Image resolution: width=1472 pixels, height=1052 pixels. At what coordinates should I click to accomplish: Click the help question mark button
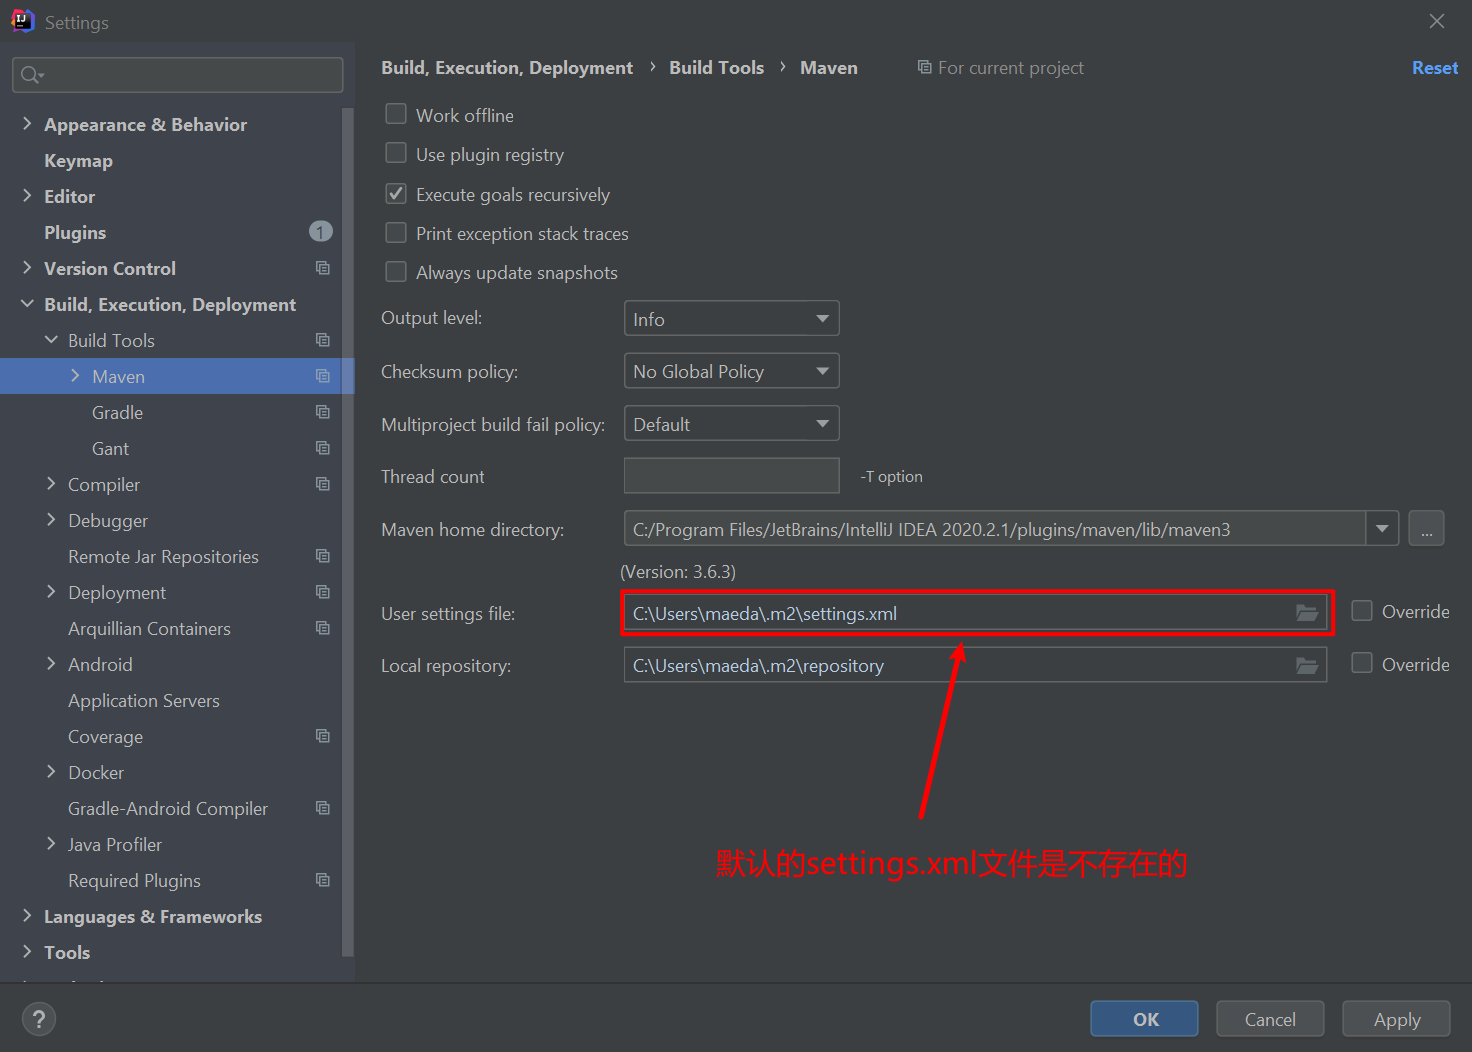39,1019
